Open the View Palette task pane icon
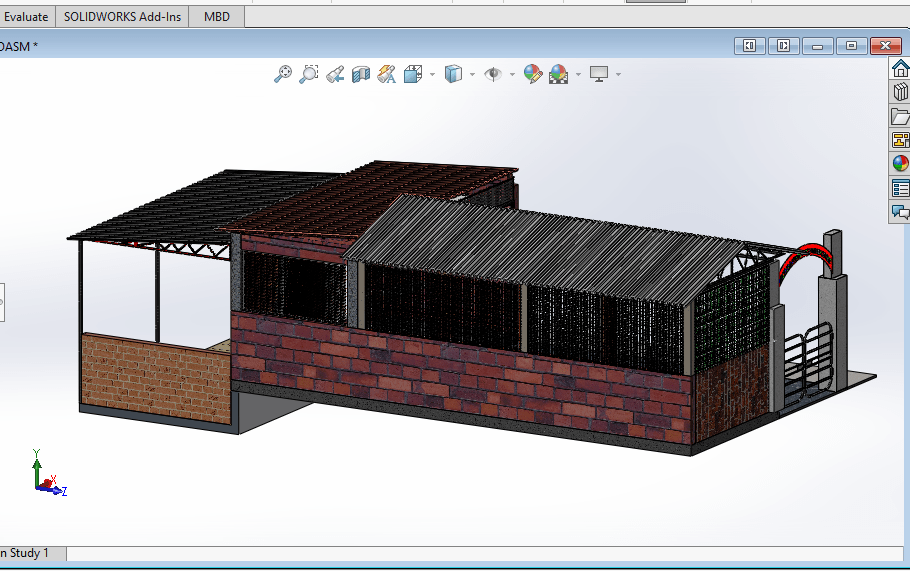910x571 pixels. [x=900, y=140]
